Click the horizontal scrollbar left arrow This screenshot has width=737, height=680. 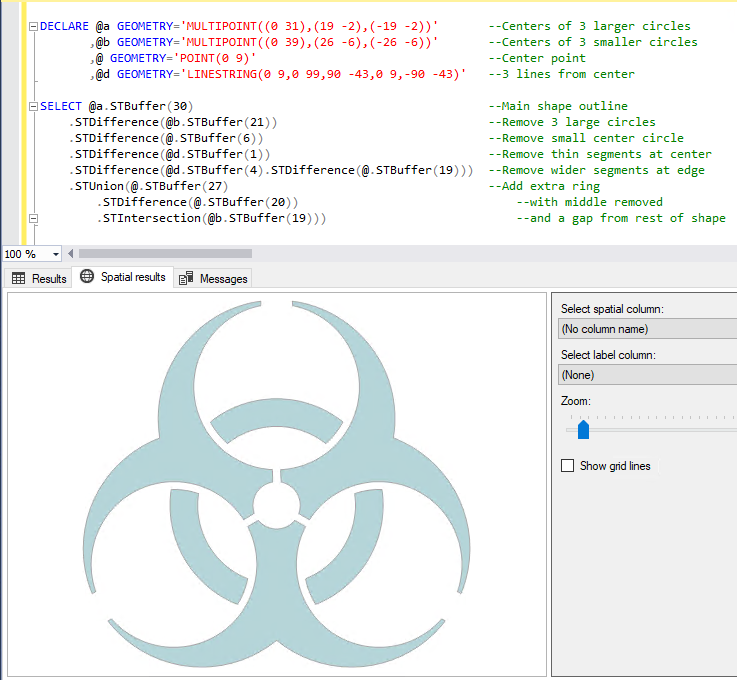pyautogui.click(x=71, y=254)
